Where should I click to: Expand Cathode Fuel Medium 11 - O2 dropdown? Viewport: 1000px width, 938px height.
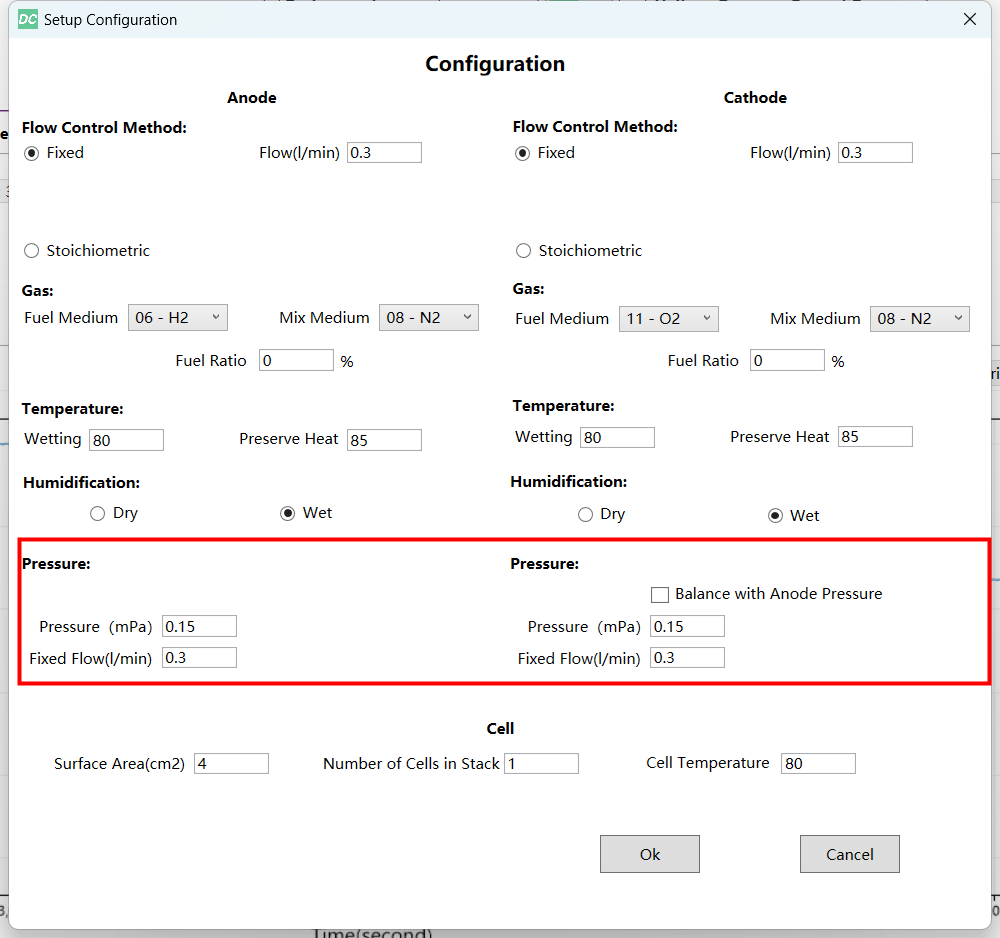[x=668, y=319]
